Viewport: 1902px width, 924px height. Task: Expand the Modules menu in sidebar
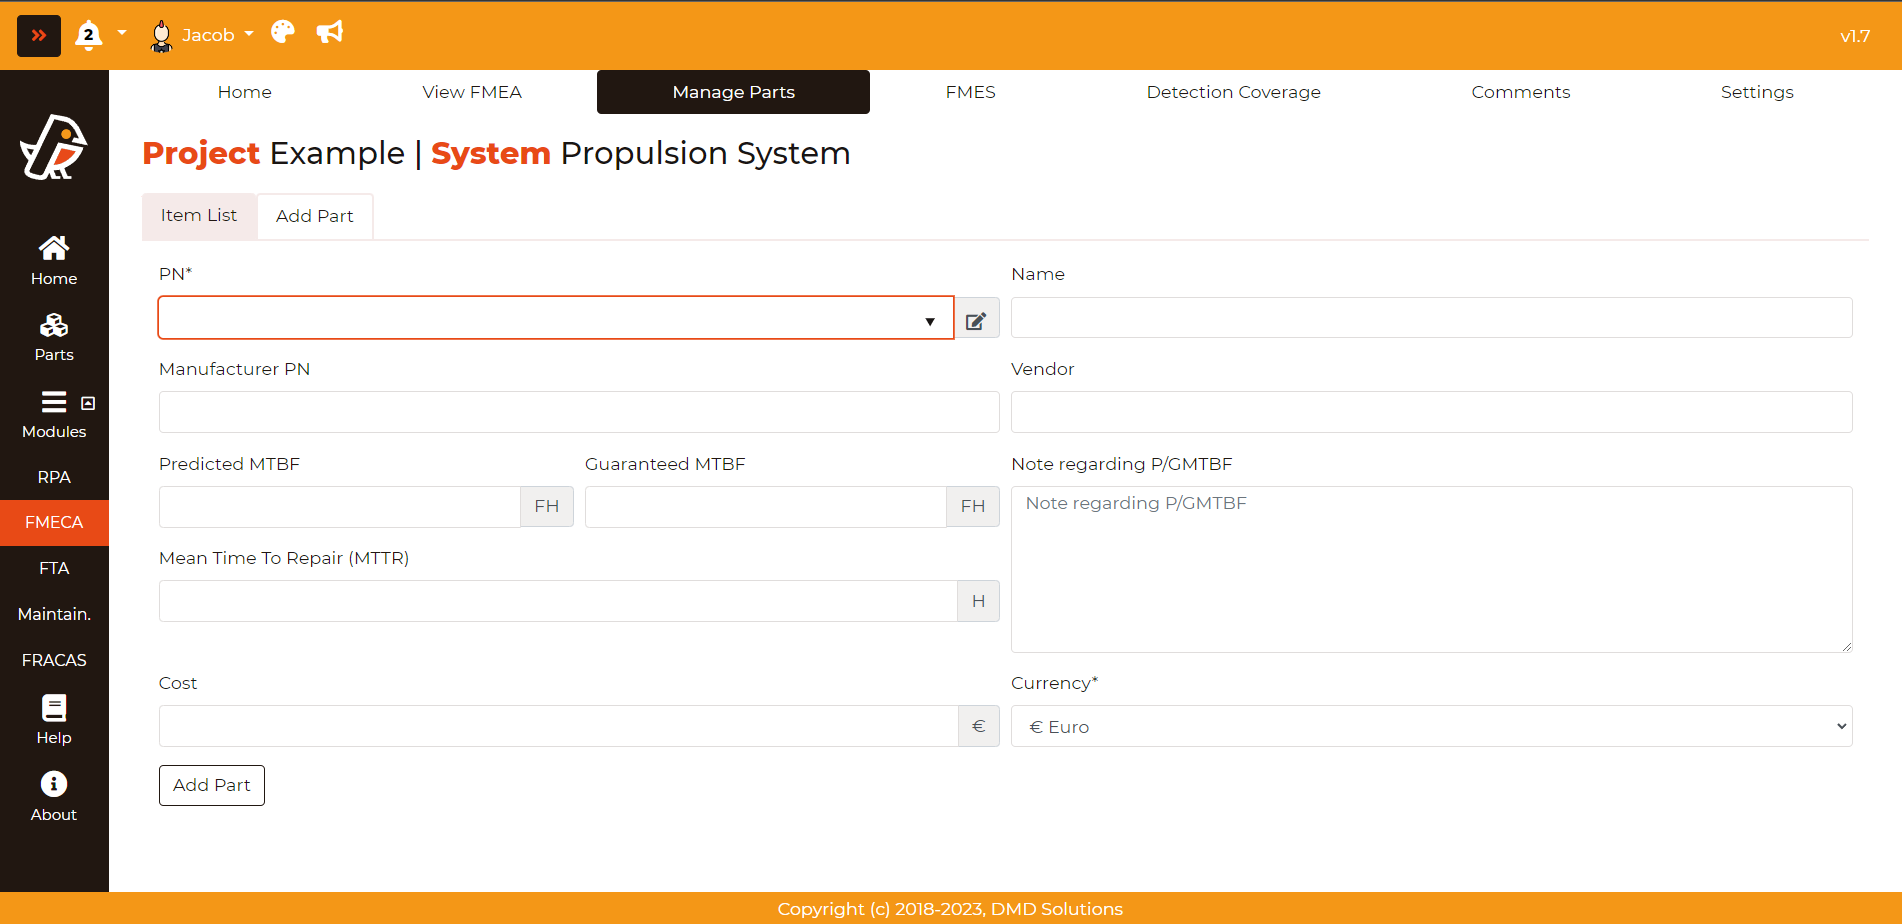(x=54, y=414)
